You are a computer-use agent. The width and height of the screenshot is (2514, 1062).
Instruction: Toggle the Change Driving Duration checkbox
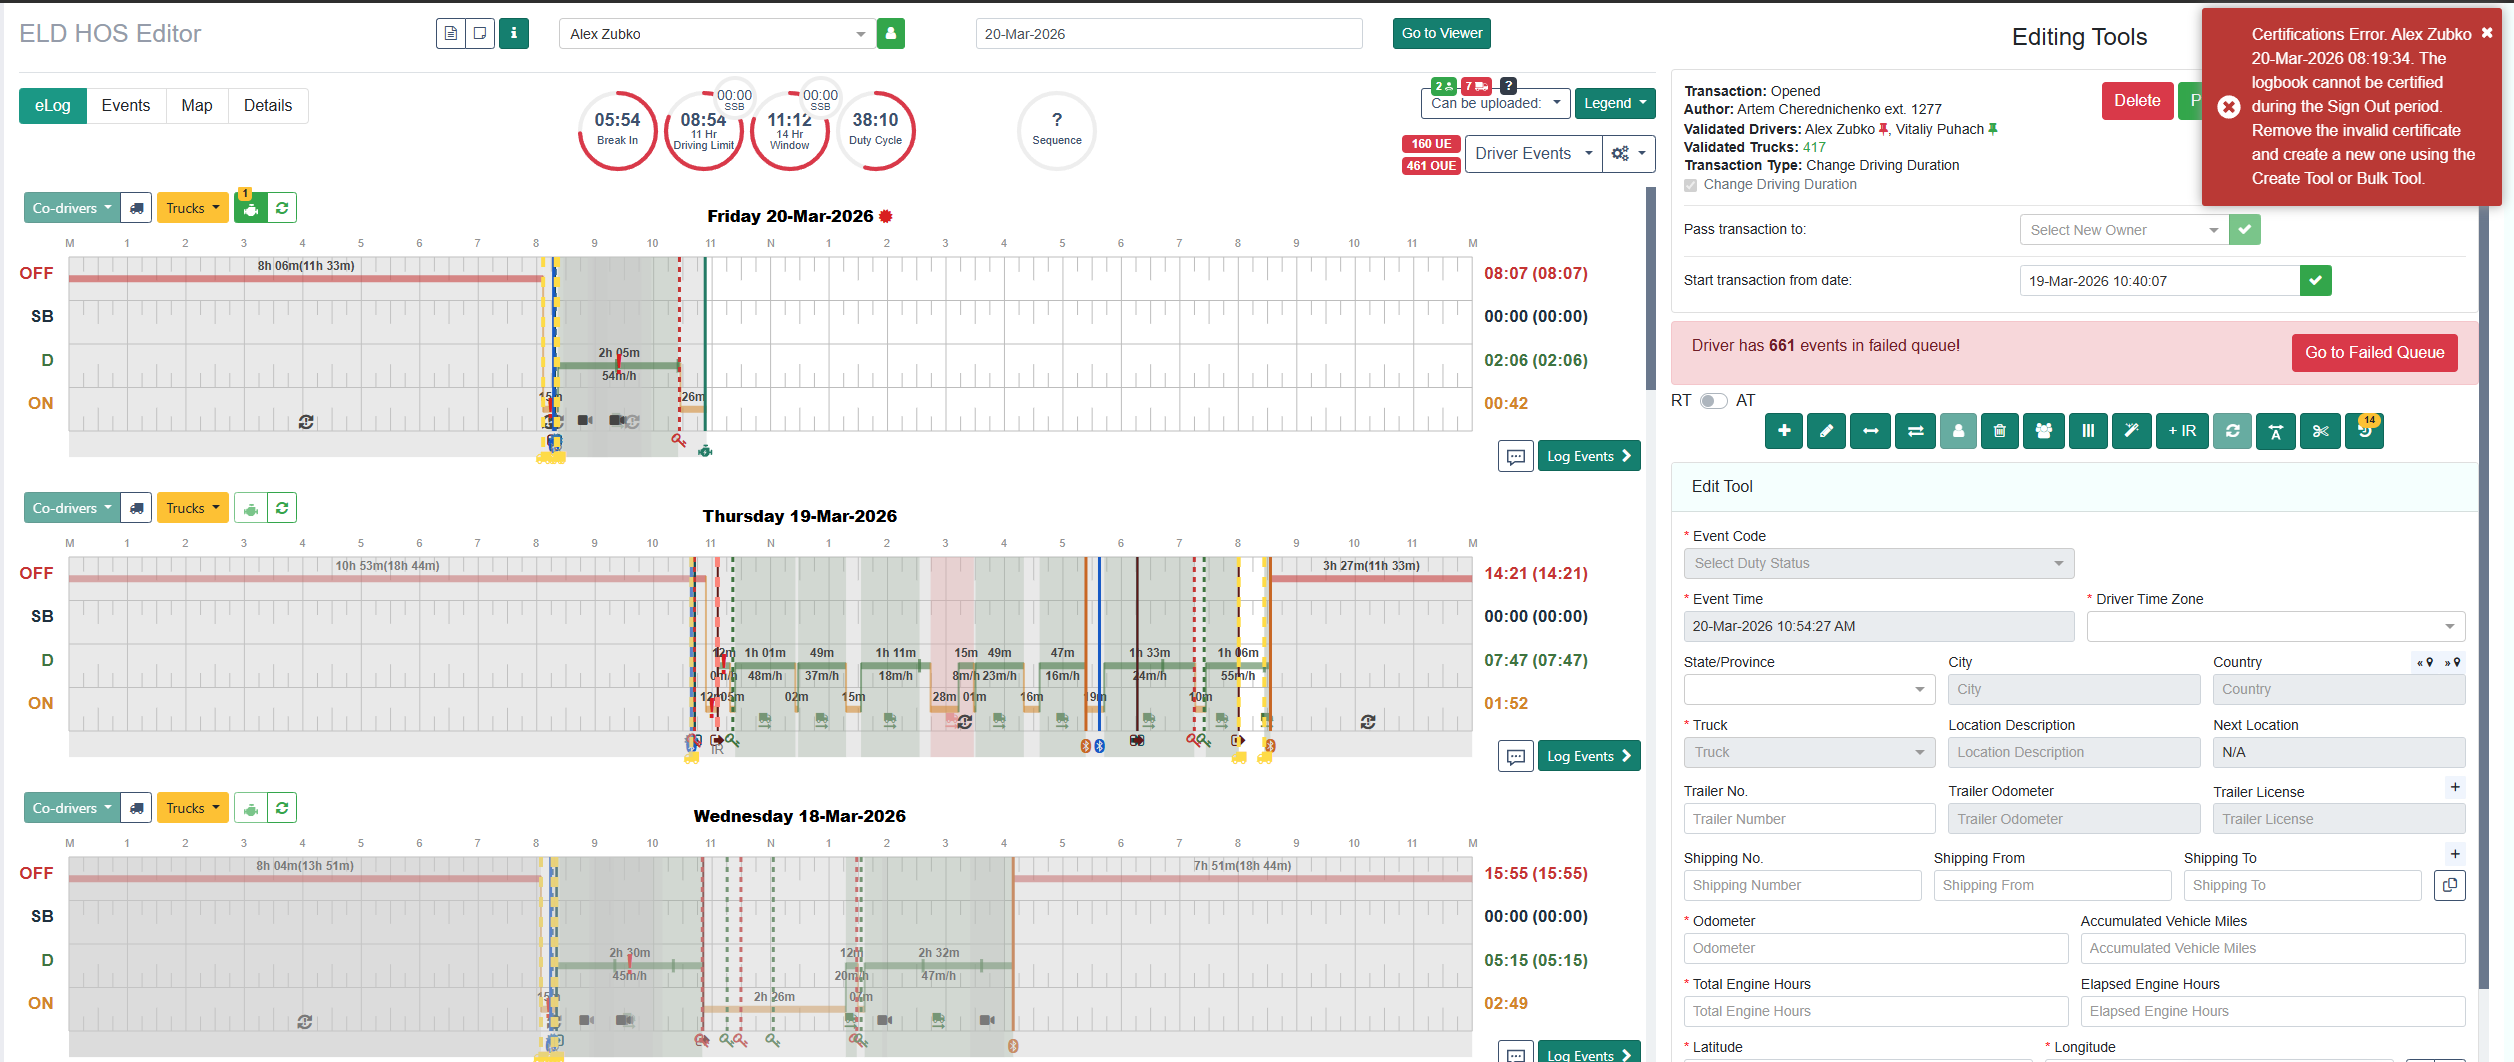tap(1690, 185)
